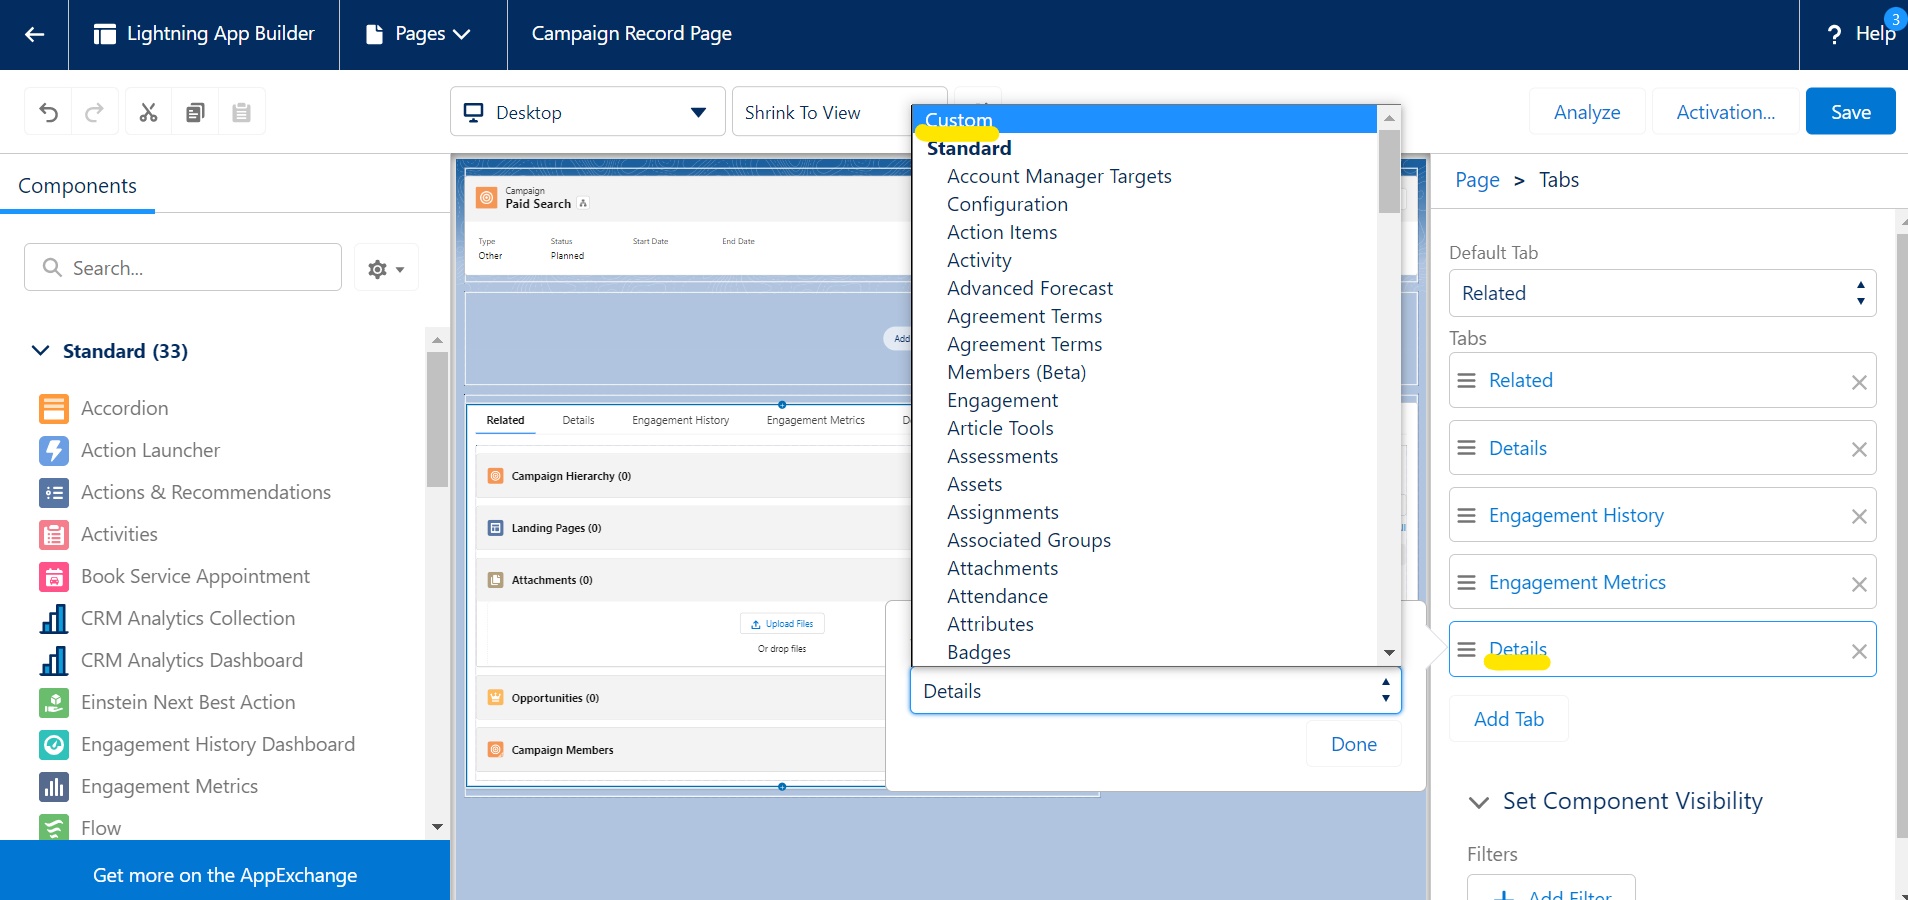Viewport: 1908px width, 900px height.
Task: Remove the Related tab with X
Action: tap(1859, 382)
